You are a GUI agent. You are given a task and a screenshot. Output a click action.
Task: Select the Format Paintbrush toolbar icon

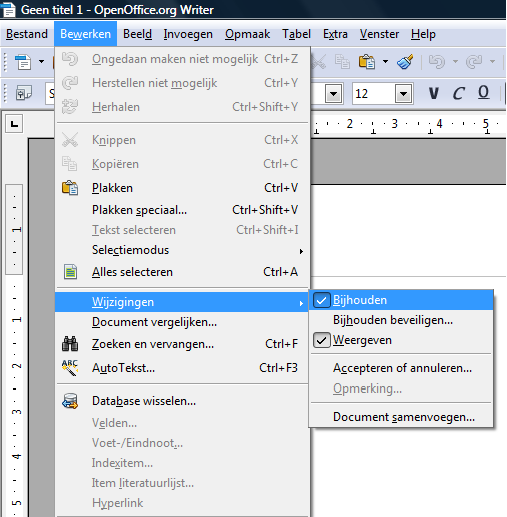click(405, 62)
